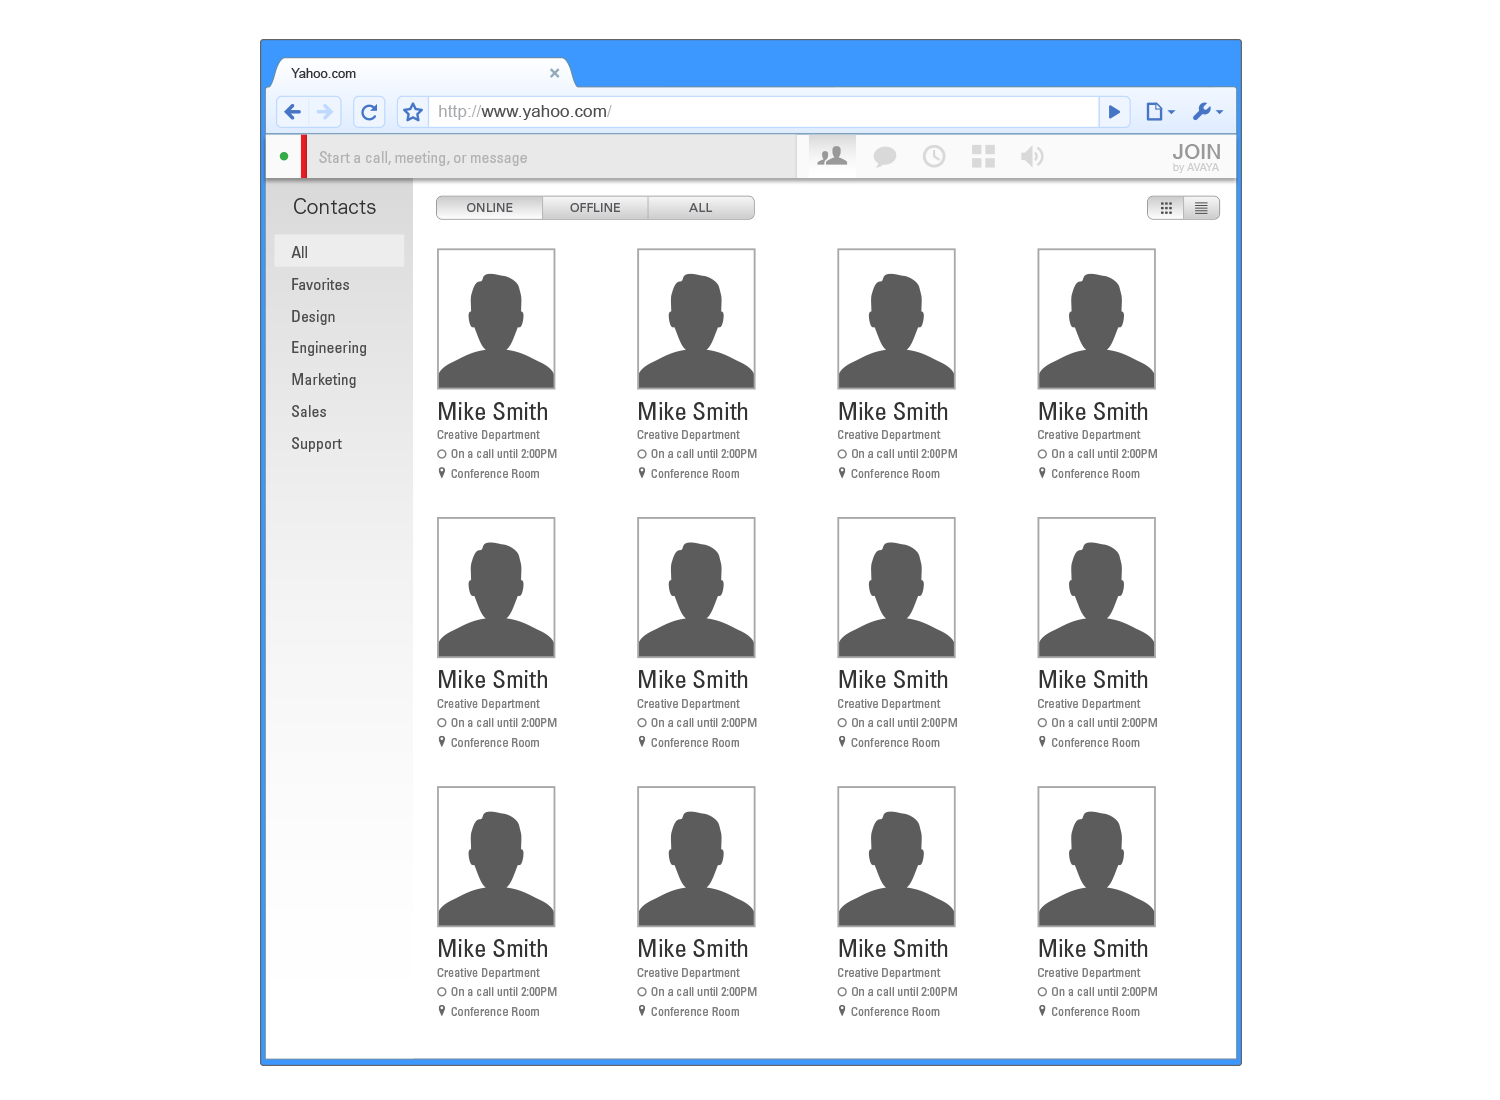Click the 'Start a call, meeting, or message' field

[x=552, y=157]
